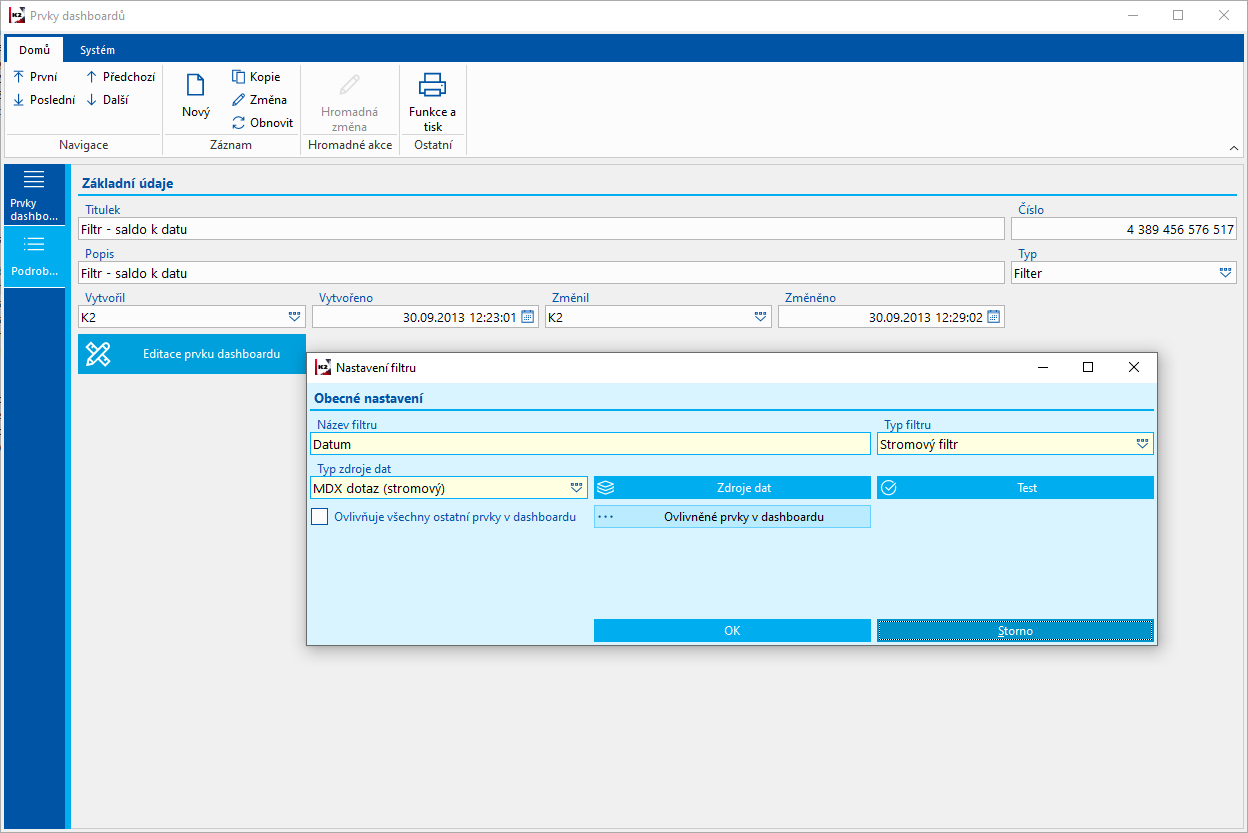Select the Domů ribbon tab
The image size is (1248, 833).
point(34,50)
